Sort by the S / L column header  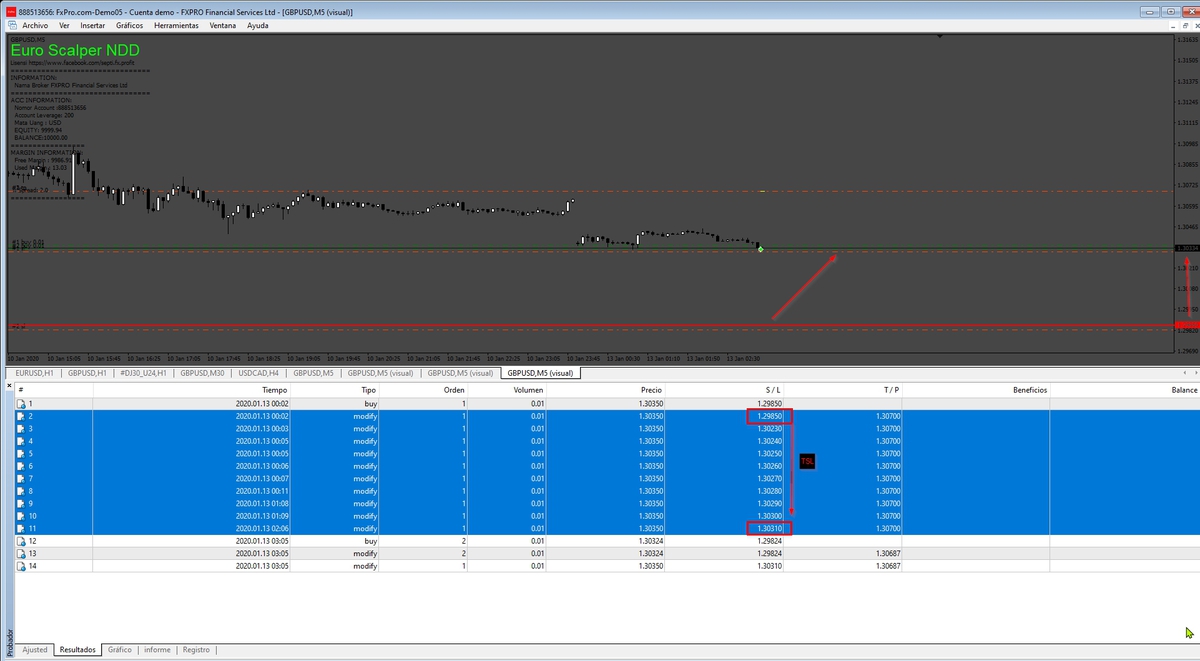point(726,390)
